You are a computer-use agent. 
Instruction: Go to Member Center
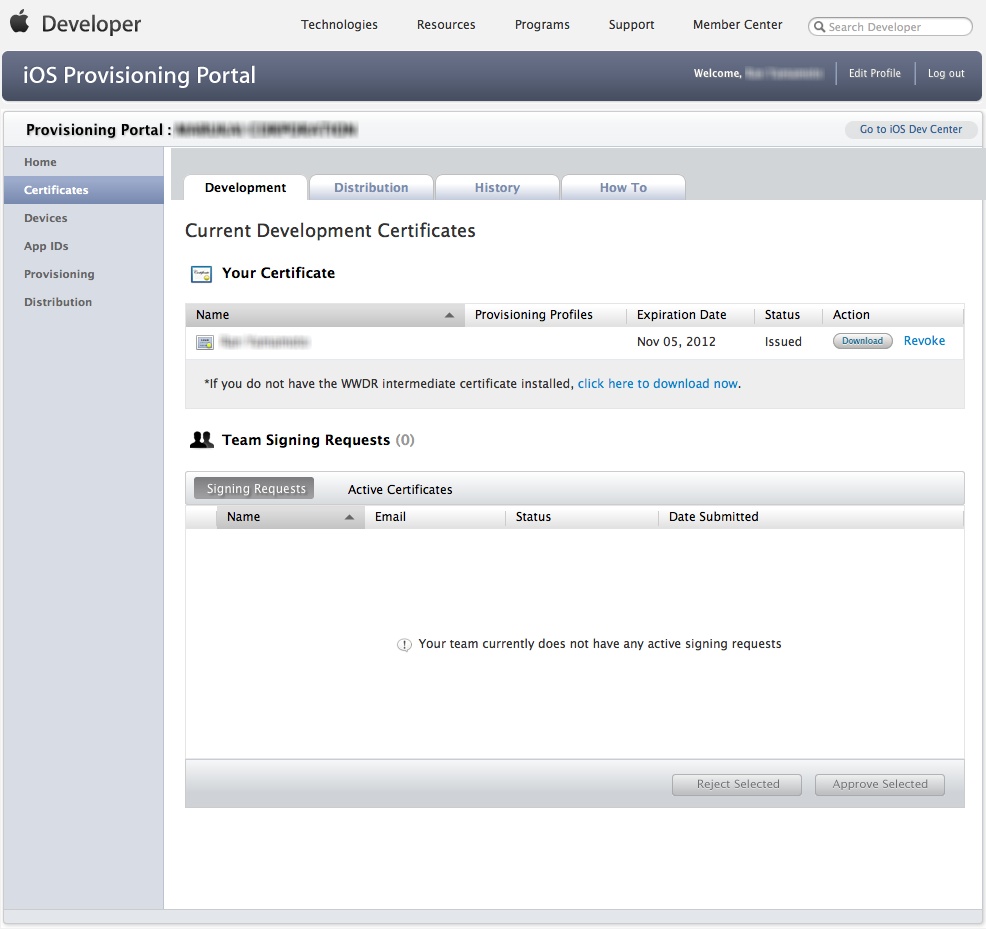coord(738,25)
